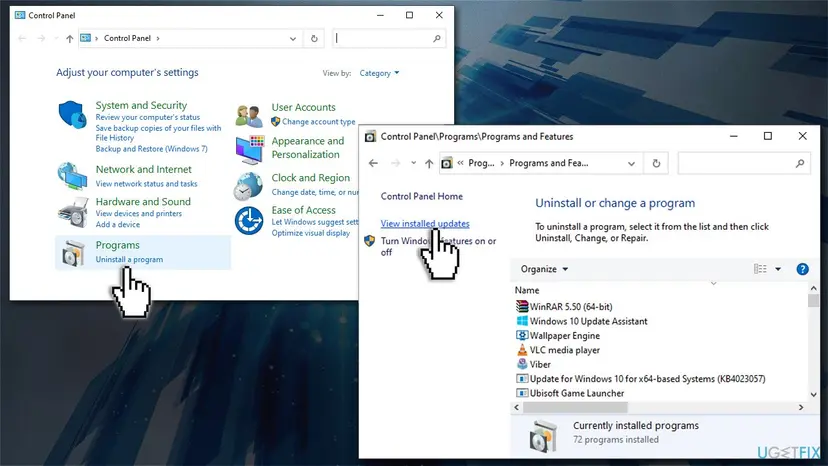Open the Programs category heading
The image size is (828, 466).
117,245
